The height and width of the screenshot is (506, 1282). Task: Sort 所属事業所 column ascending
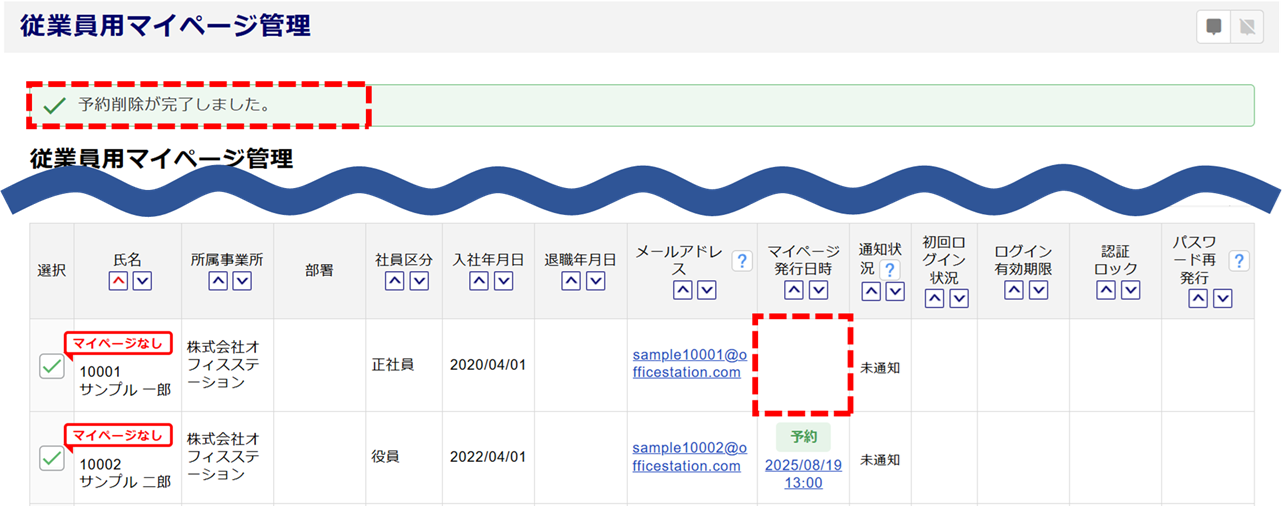click(218, 281)
